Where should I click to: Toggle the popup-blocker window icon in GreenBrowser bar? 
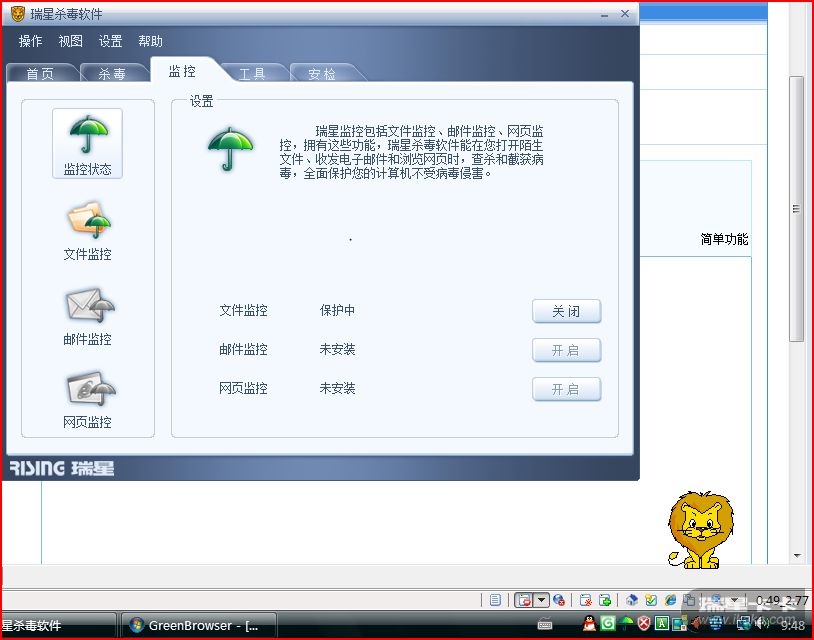point(524,600)
